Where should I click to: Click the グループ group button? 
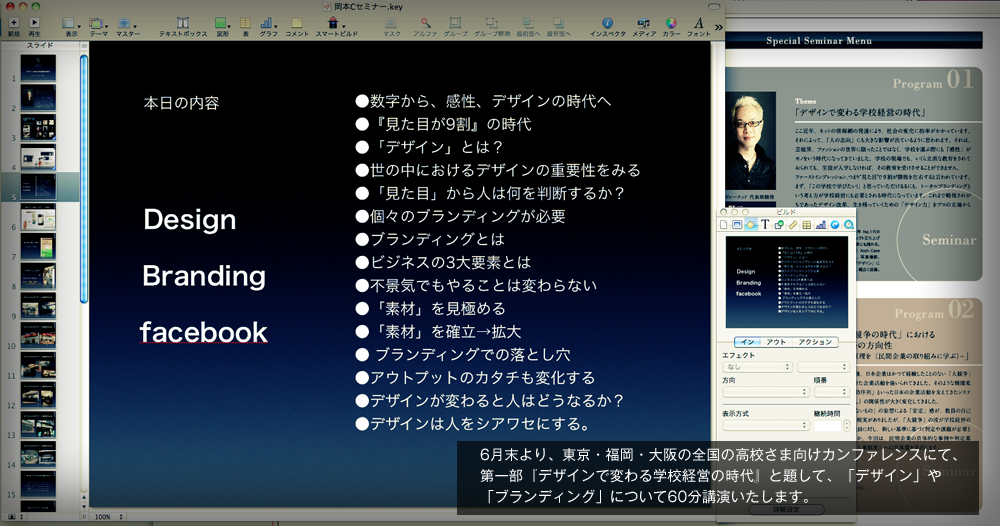[455, 26]
